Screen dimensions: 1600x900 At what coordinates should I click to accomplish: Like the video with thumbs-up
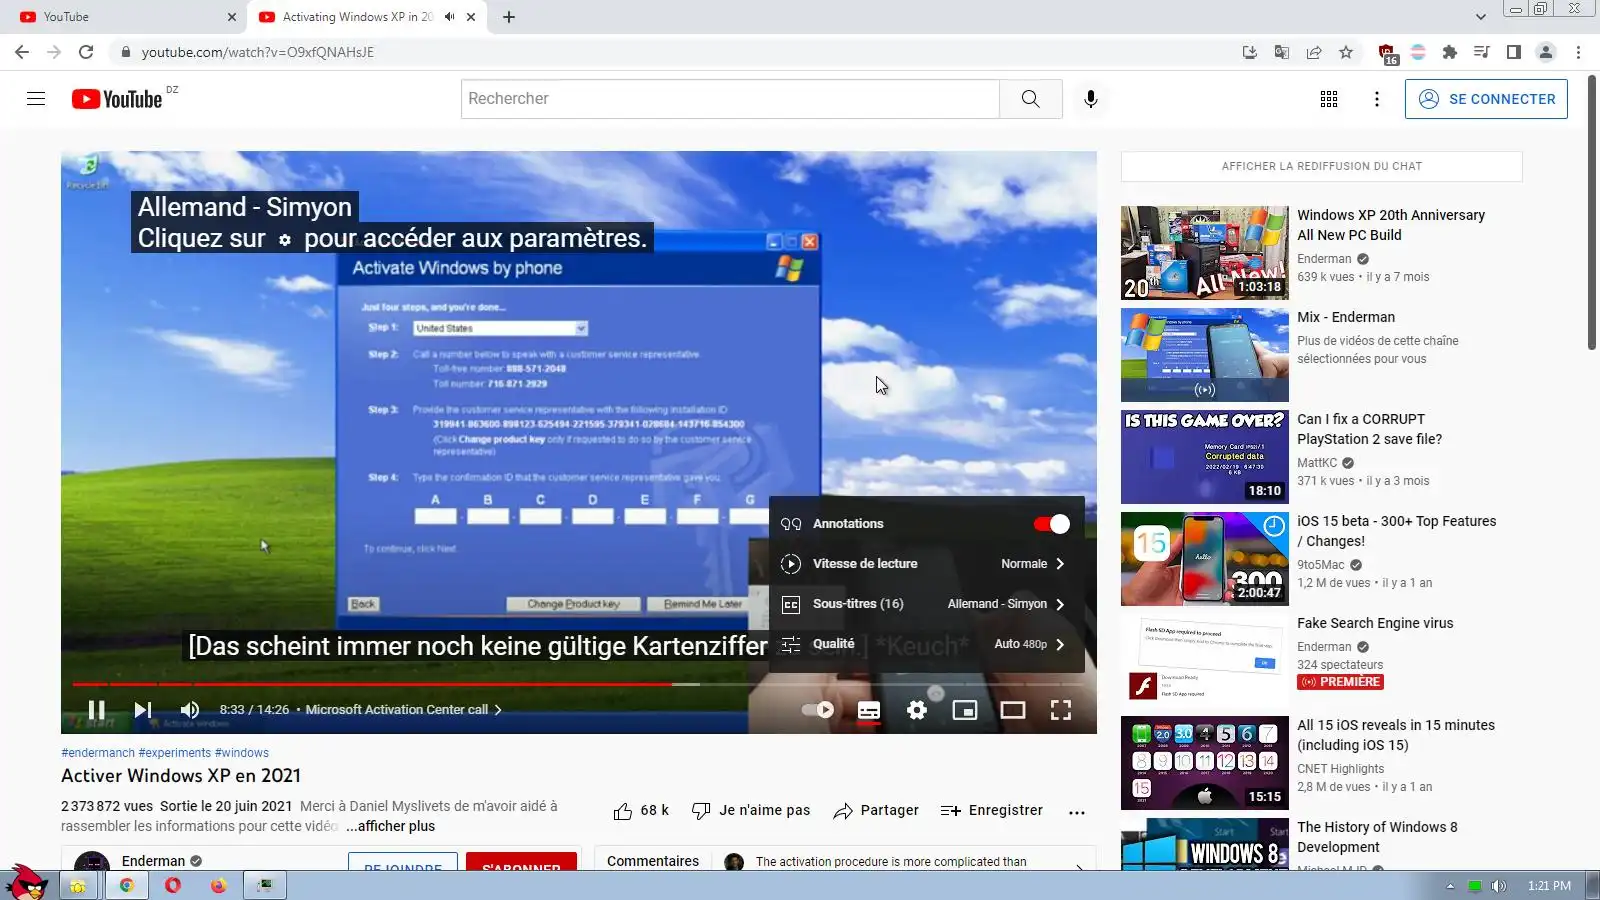point(641,811)
